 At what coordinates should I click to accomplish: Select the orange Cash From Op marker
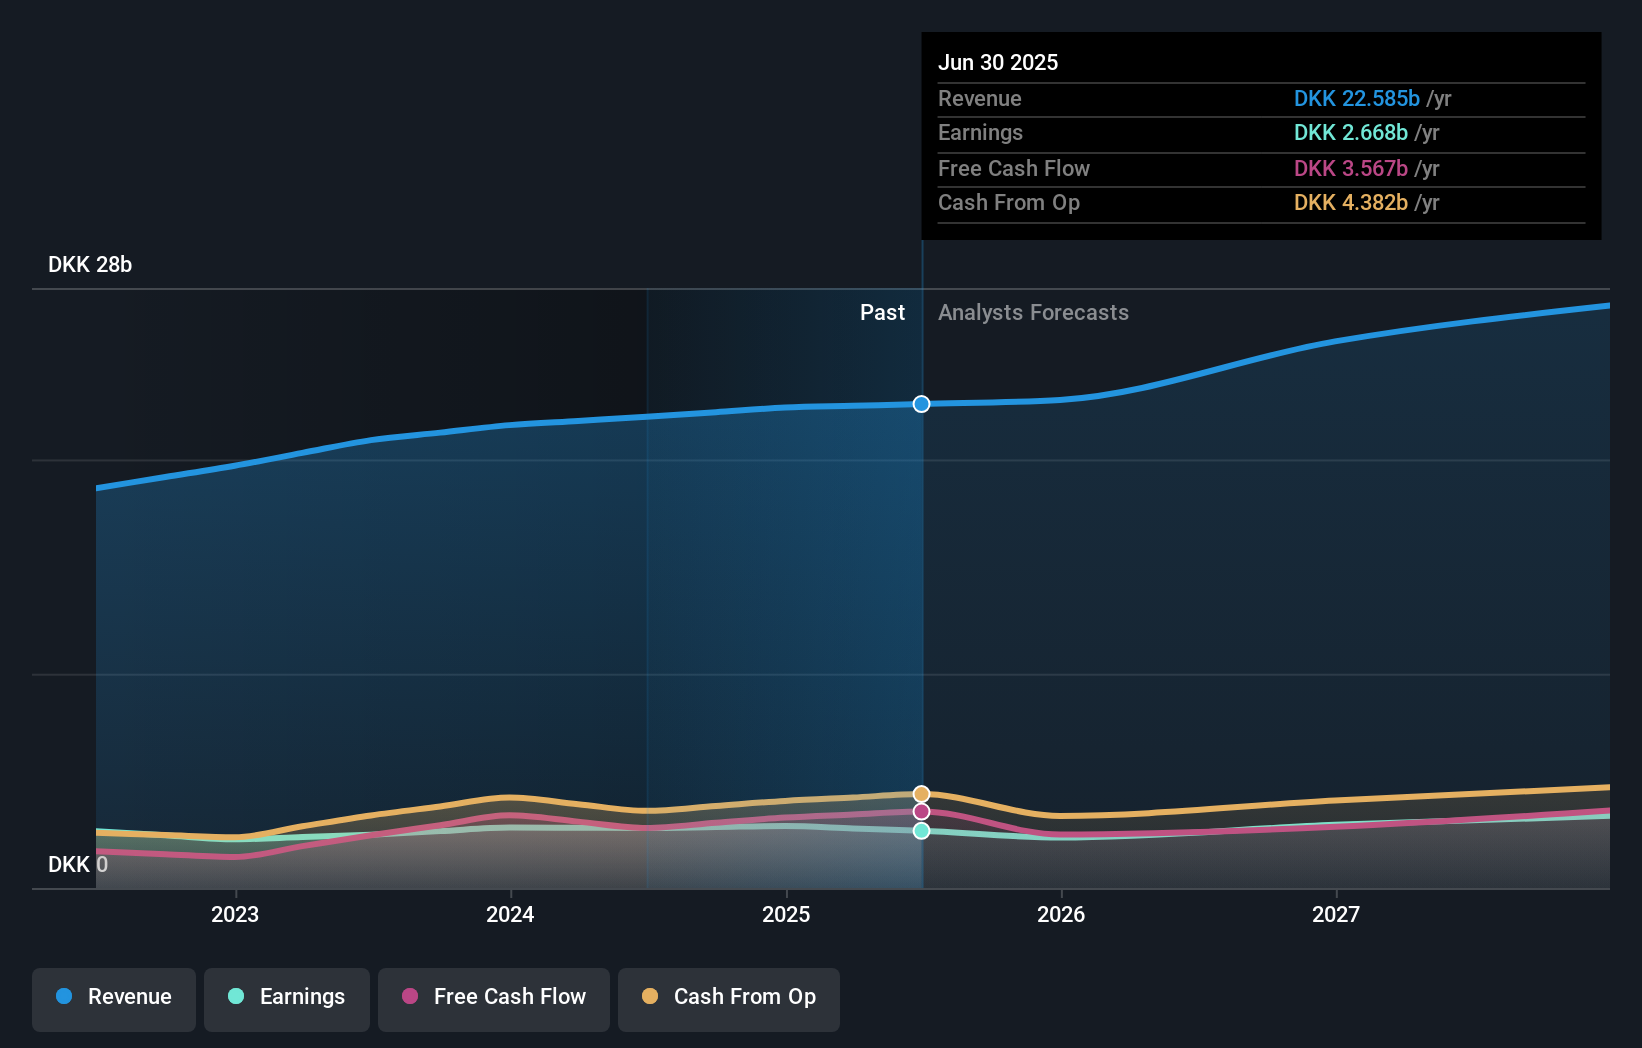coord(920,793)
